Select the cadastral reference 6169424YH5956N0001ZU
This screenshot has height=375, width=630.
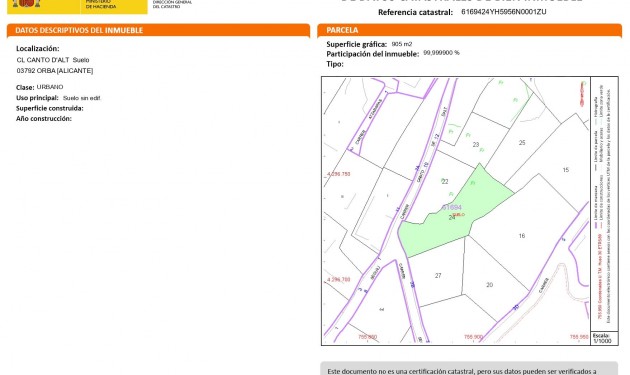tap(503, 12)
